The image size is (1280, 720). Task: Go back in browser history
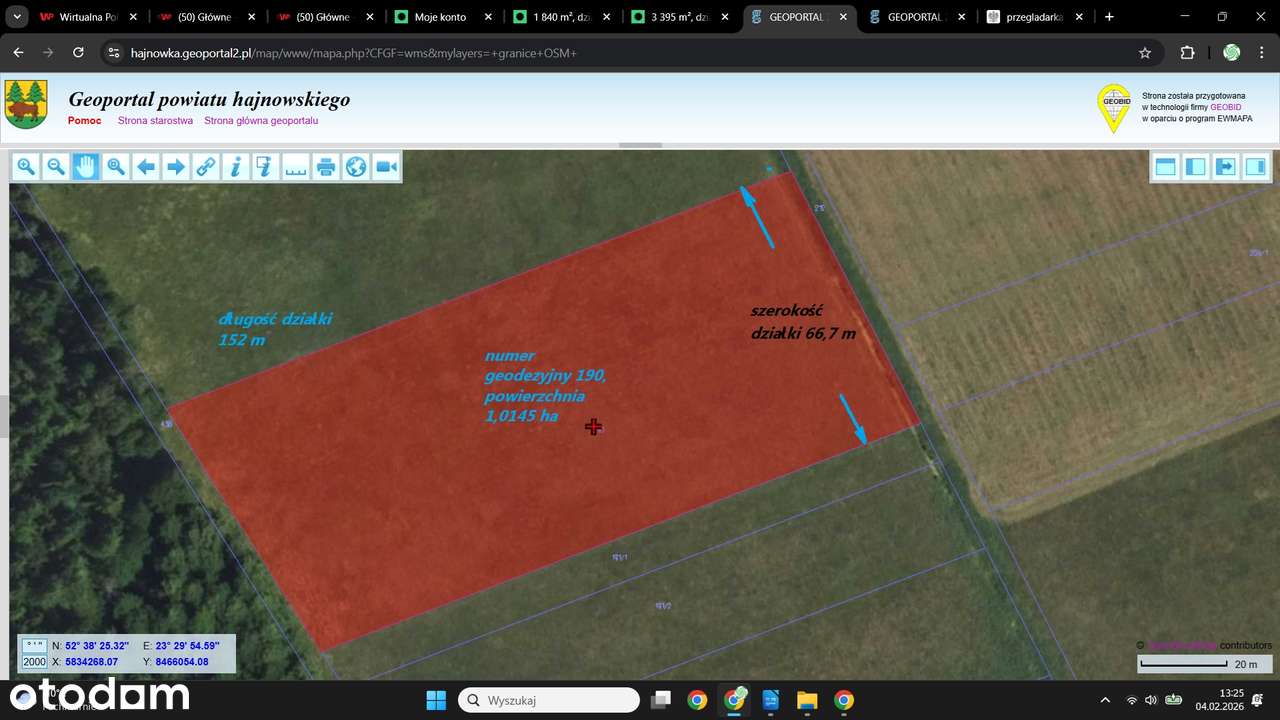coord(18,53)
